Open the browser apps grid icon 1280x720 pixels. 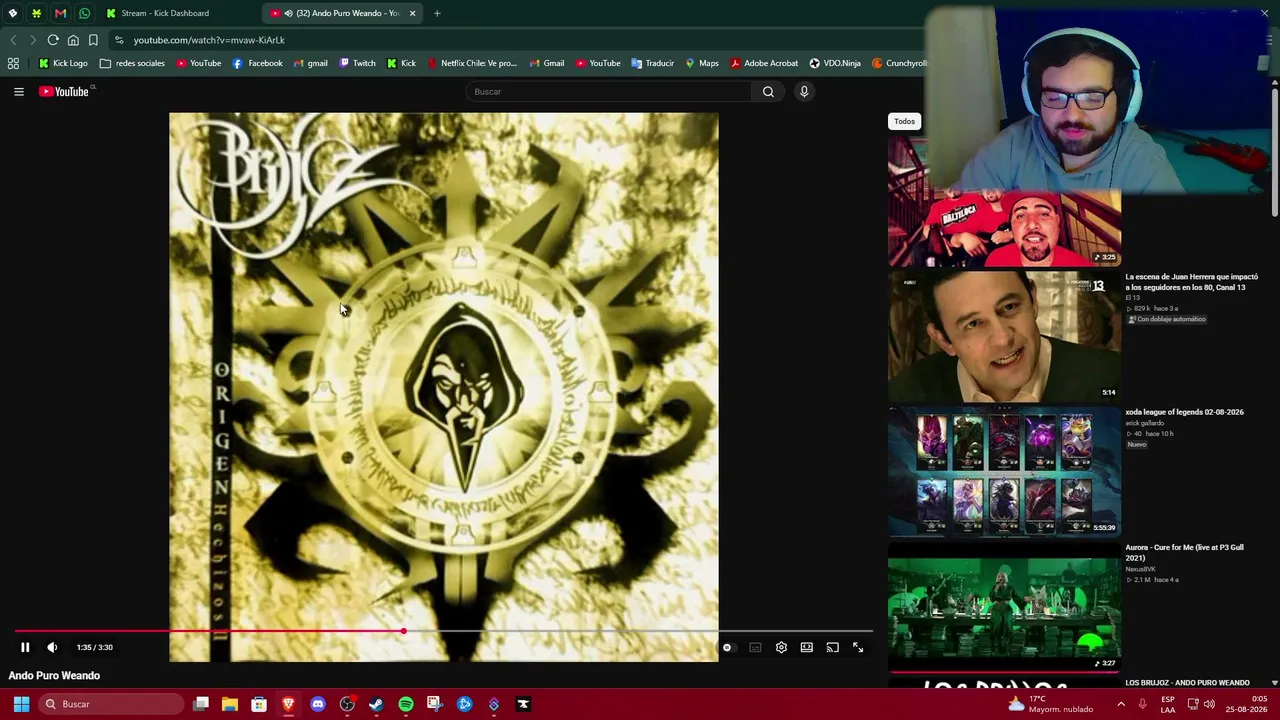coord(13,63)
